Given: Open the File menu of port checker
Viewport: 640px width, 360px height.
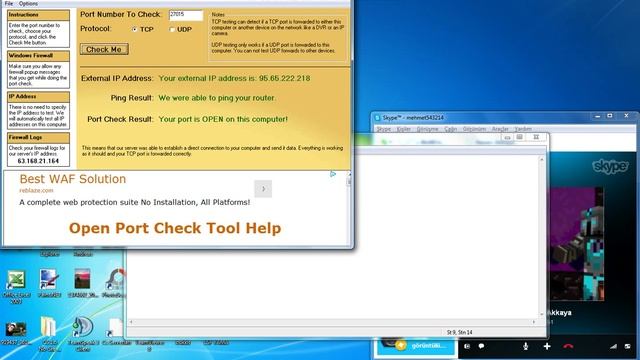Looking at the screenshot, I should pyautogui.click(x=9, y=3).
